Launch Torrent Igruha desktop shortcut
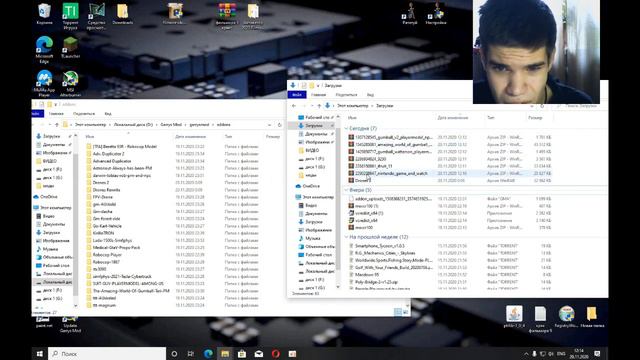The width and height of the screenshot is (640, 360). click(70, 16)
